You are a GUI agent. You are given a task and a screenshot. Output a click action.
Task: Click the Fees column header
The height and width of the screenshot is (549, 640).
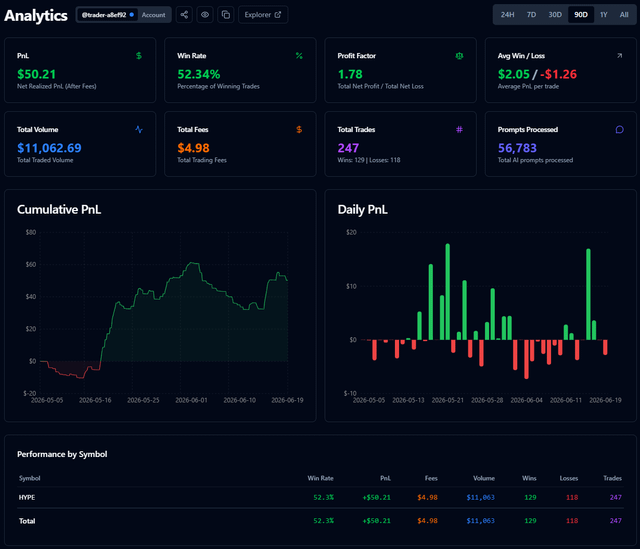[431, 478]
